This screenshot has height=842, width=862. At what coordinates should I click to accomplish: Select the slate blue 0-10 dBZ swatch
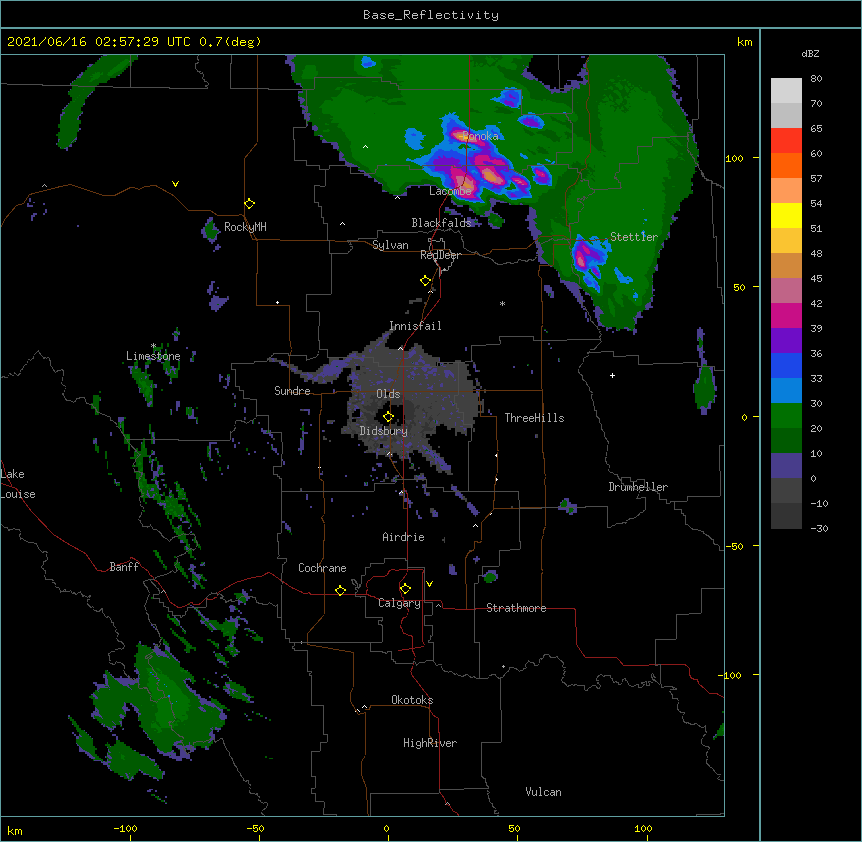point(786,466)
